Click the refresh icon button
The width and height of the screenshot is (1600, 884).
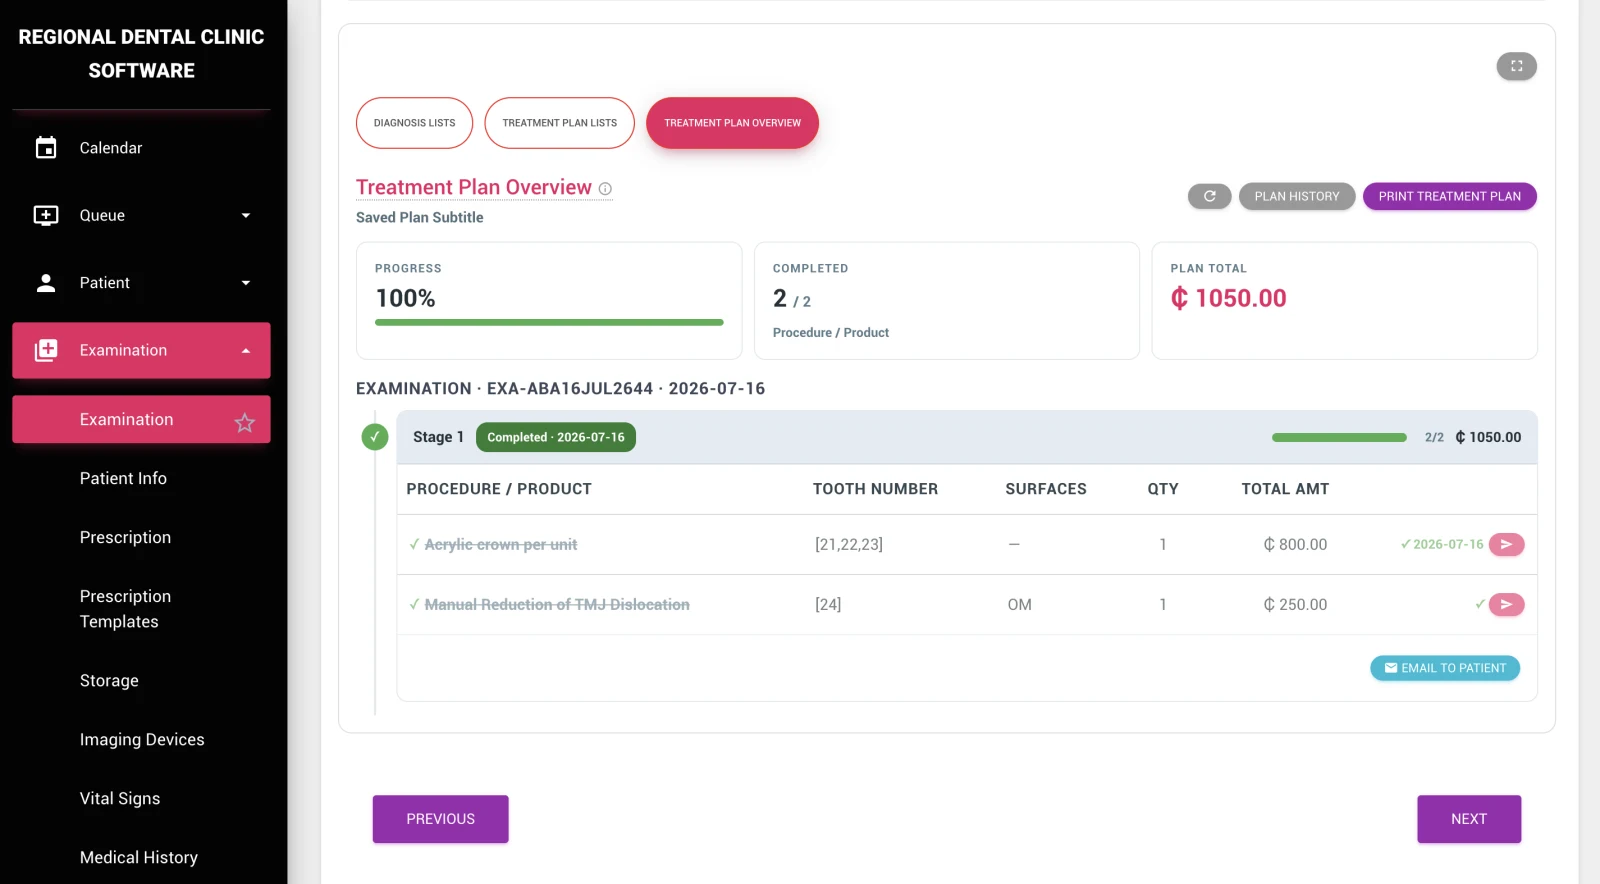coord(1209,196)
